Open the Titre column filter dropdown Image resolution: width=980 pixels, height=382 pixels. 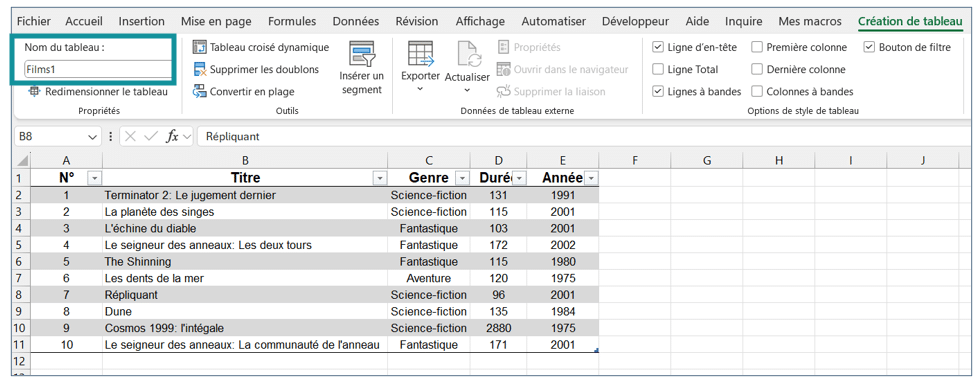pos(379,179)
